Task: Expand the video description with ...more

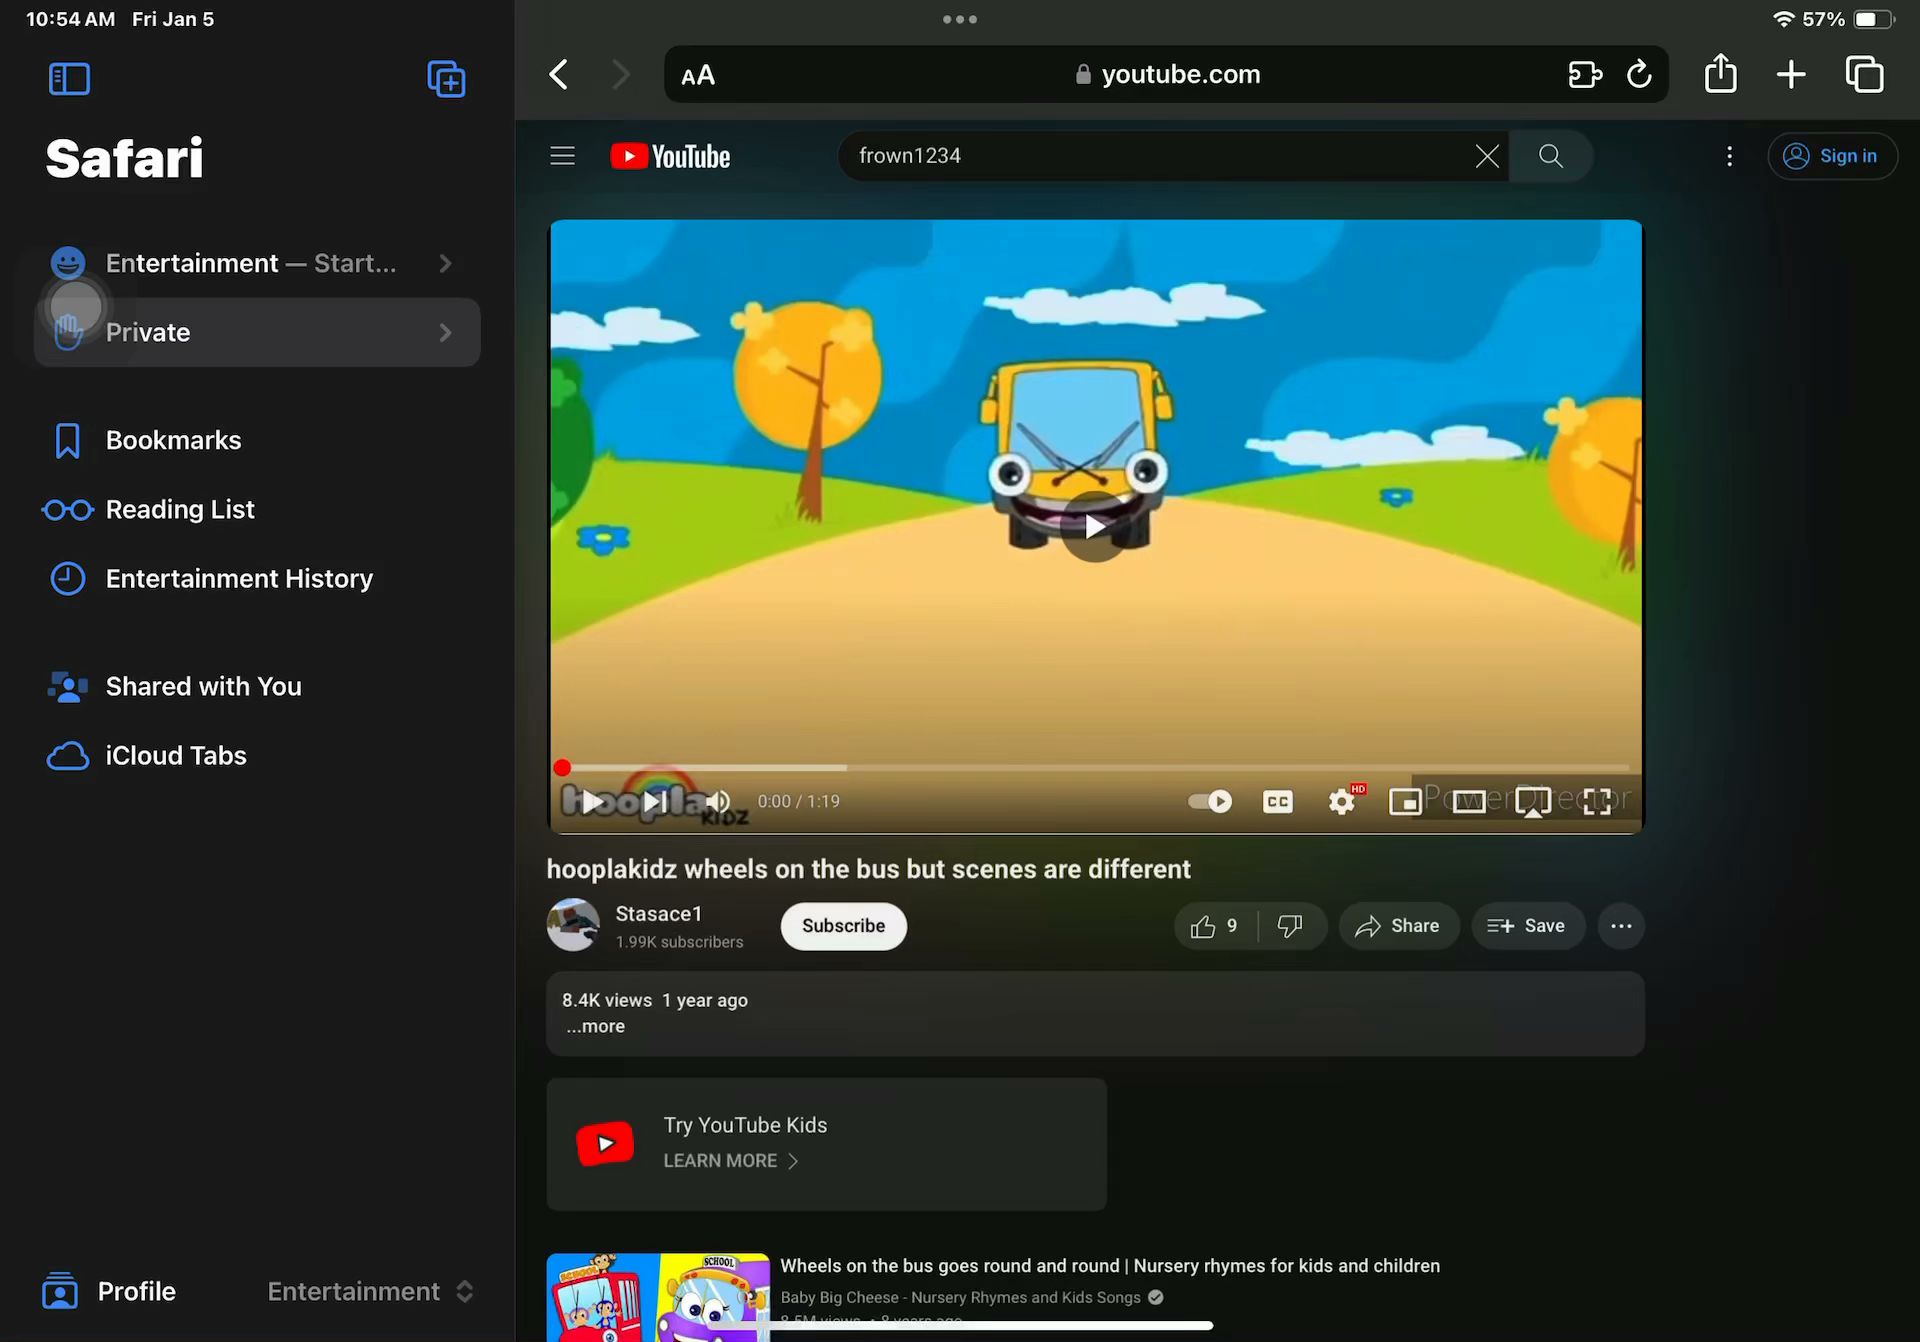Action: click(x=596, y=1027)
